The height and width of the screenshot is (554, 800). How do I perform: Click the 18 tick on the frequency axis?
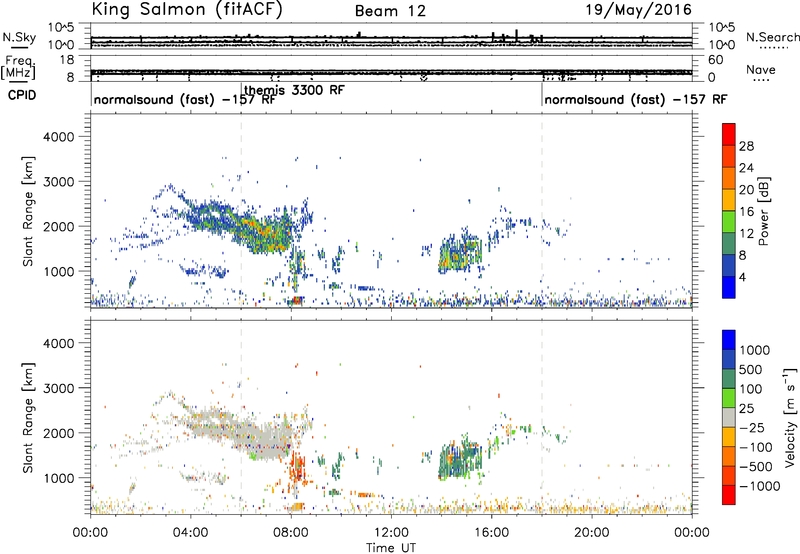click(x=67, y=60)
